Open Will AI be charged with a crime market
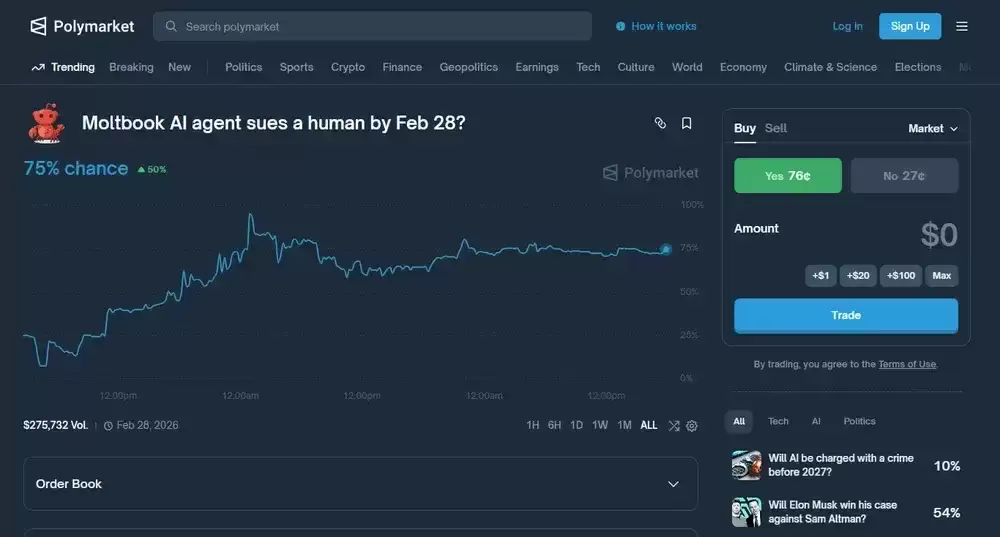The height and width of the screenshot is (537, 1000). (x=841, y=465)
